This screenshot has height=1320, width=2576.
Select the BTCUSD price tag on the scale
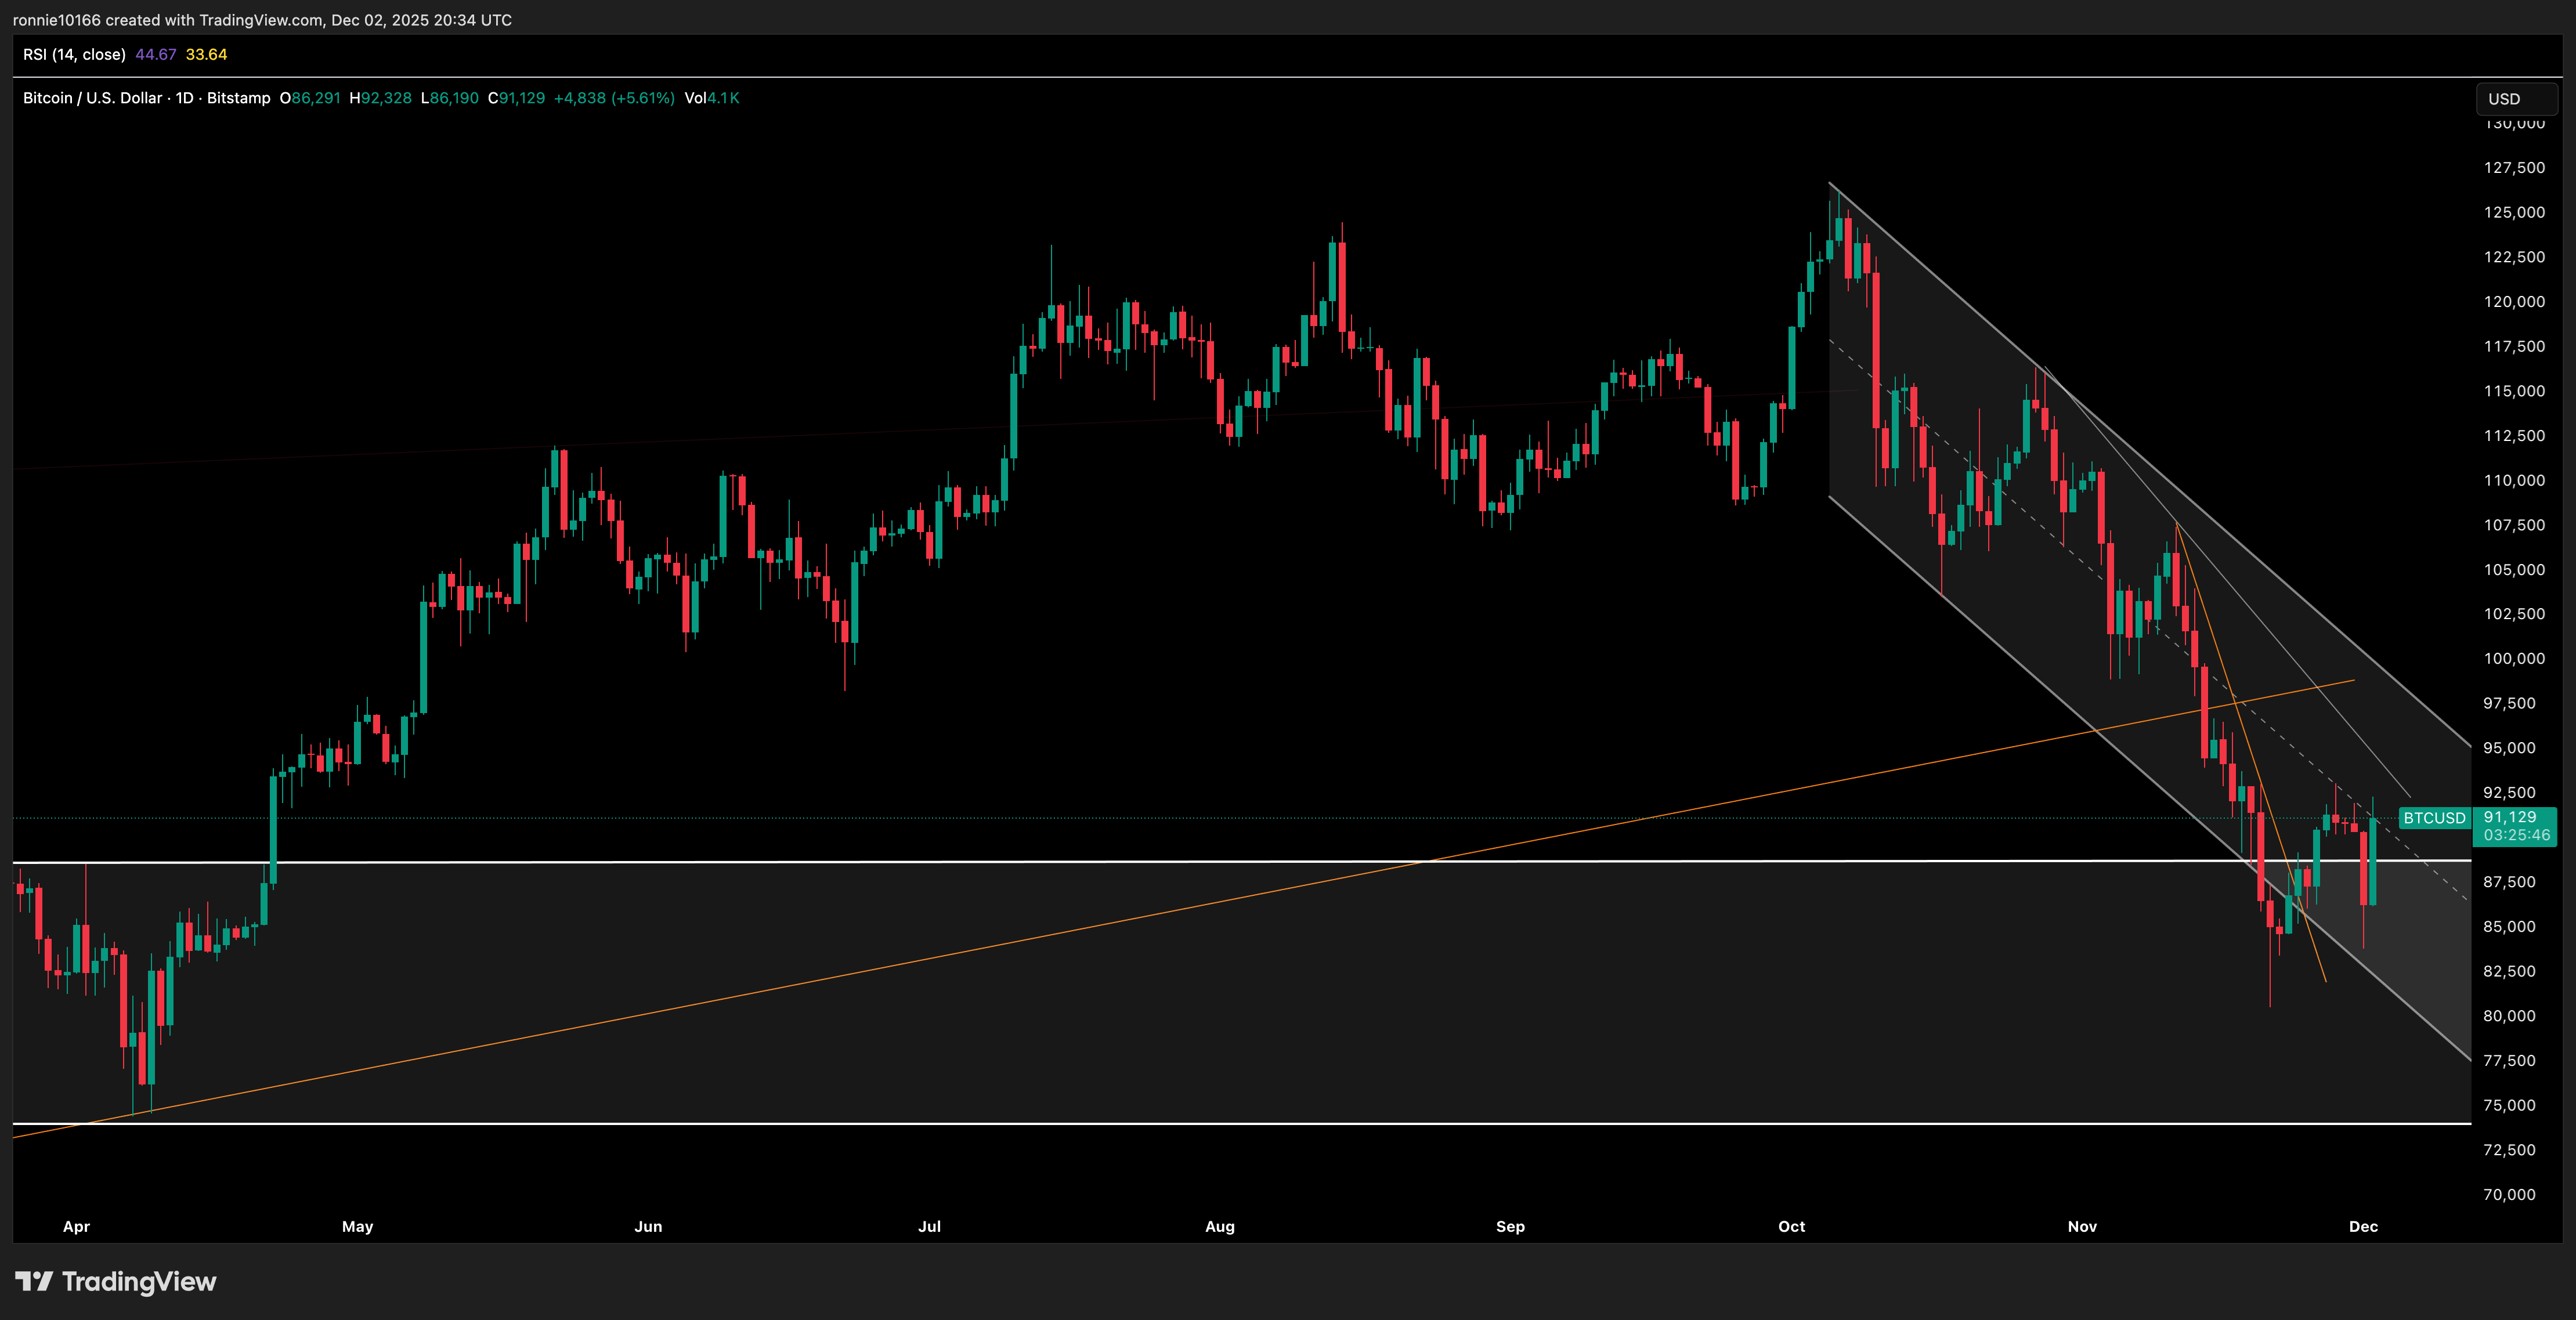[2434, 818]
